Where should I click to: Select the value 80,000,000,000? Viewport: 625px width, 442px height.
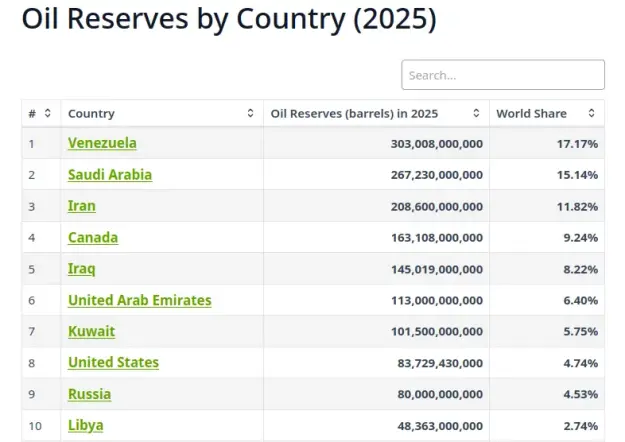coord(440,395)
